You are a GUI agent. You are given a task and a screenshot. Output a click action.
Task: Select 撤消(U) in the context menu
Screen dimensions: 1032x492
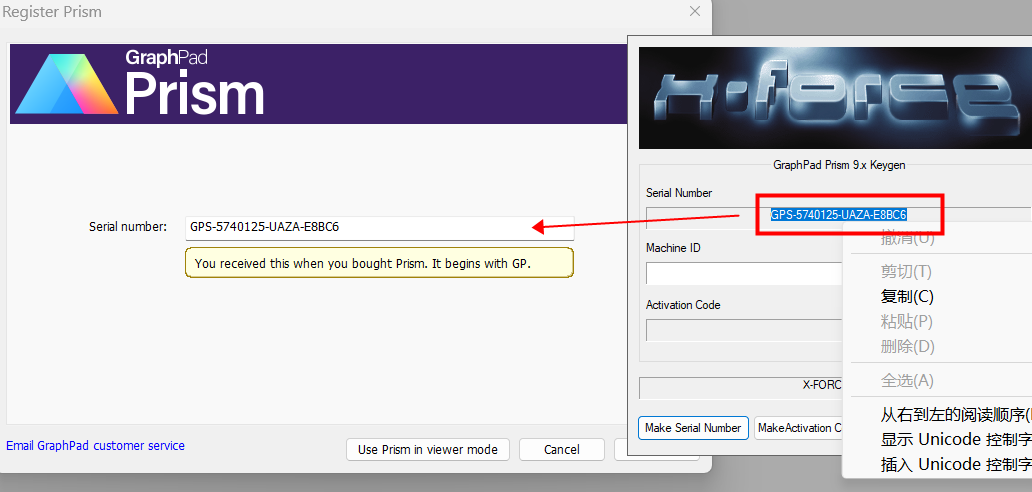point(906,238)
